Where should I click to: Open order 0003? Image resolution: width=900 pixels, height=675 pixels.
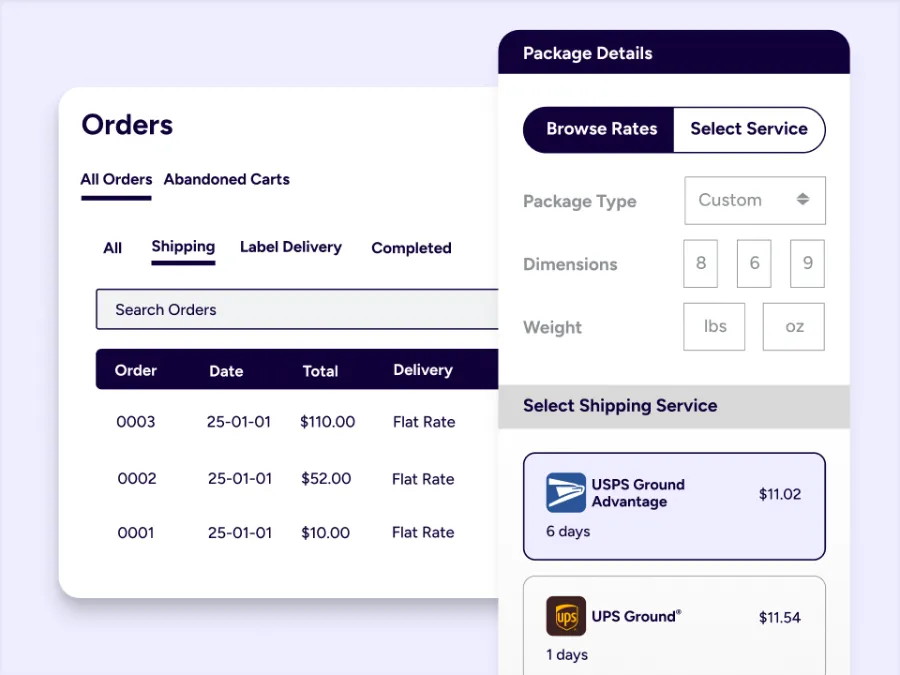click(x=136, y=422)
